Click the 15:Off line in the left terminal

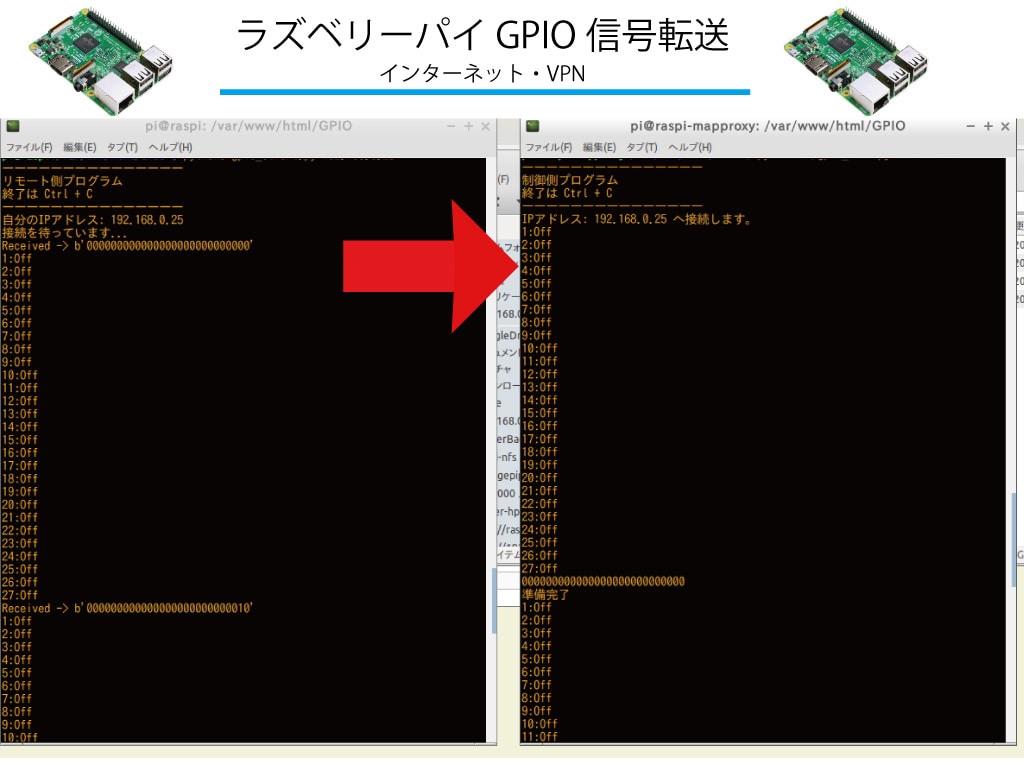tap(20, 440)
